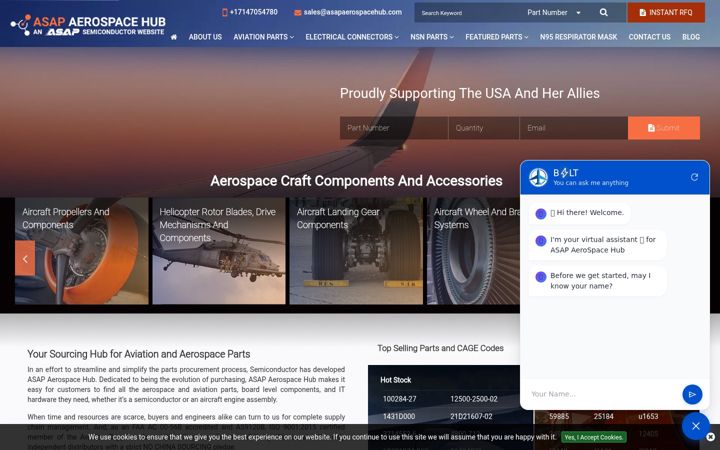
Task: Click hot stock part 100284-27
Action: 399,399
